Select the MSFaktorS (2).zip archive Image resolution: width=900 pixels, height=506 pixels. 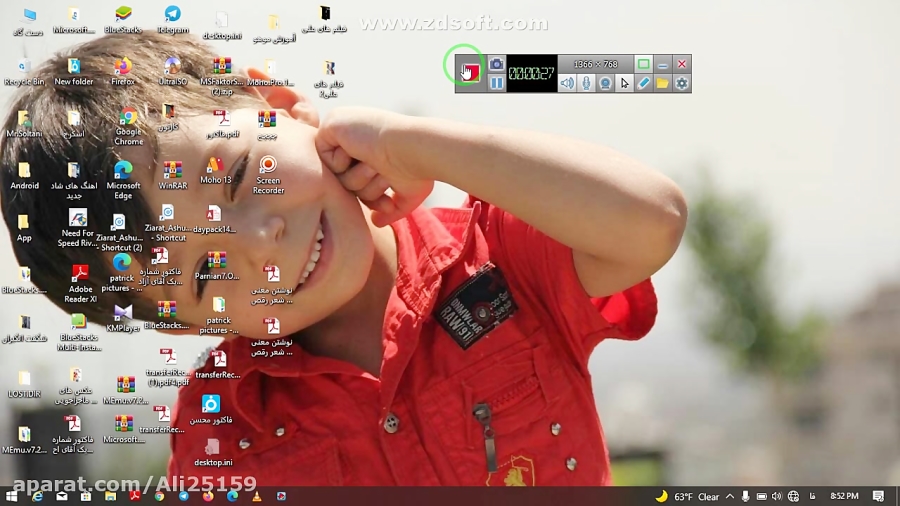click(222, 76)
